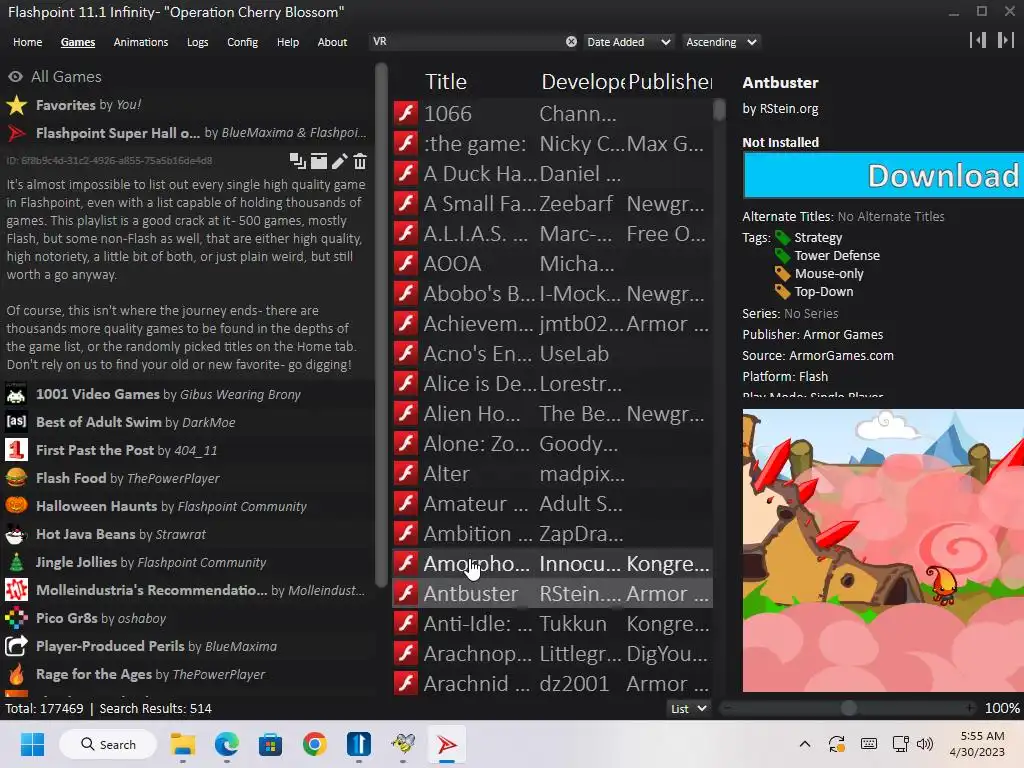Open the Config tab
The height and width of the screenshot is (768, 1024).
tap(242, 42)
